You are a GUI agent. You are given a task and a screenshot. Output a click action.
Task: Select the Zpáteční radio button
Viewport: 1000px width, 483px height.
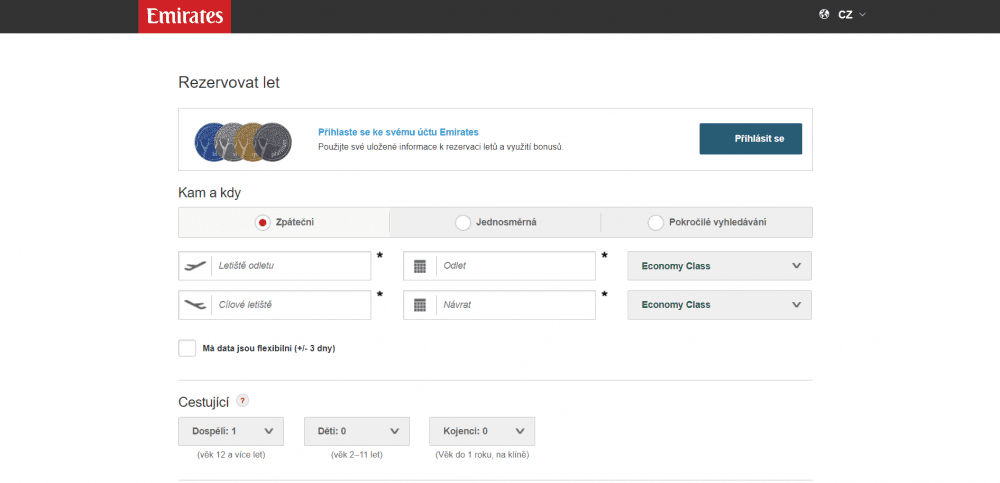click(x=263, y=222)
